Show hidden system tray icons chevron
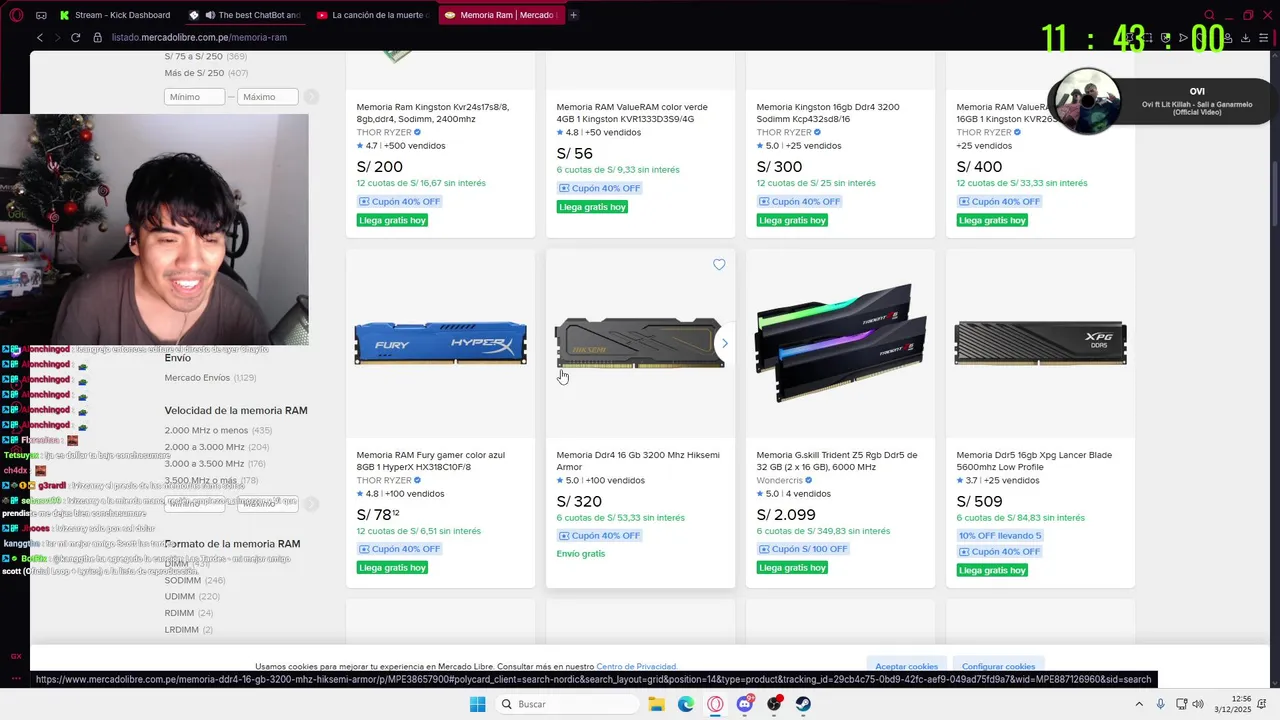The width and height of the screenshot is (1280, 720). pos(1140,704)
